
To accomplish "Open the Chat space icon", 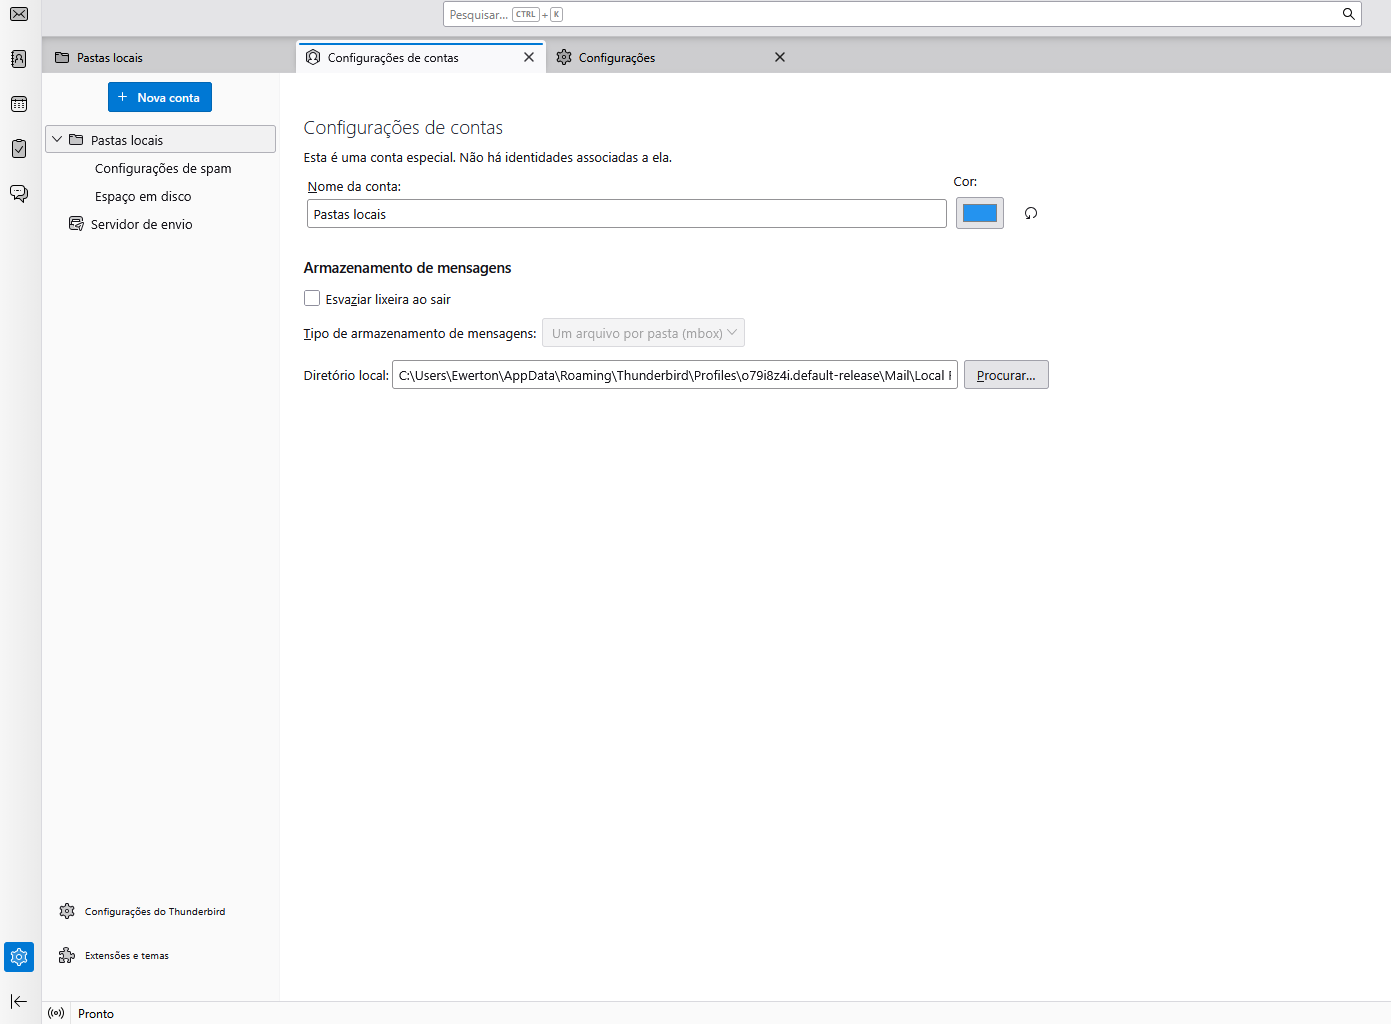I will point(19,193).
